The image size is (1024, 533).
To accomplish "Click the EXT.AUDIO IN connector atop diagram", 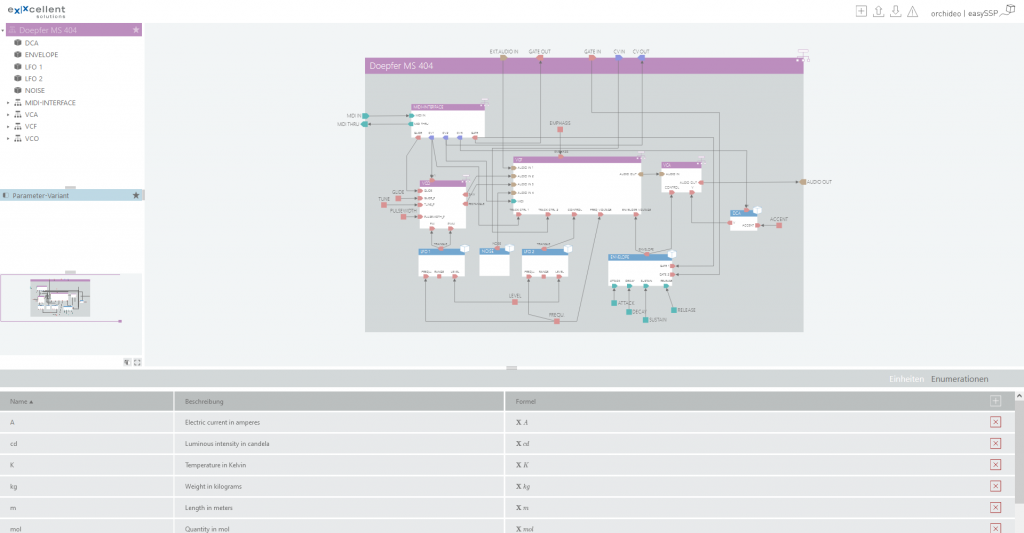I will (x=503, y=57).
